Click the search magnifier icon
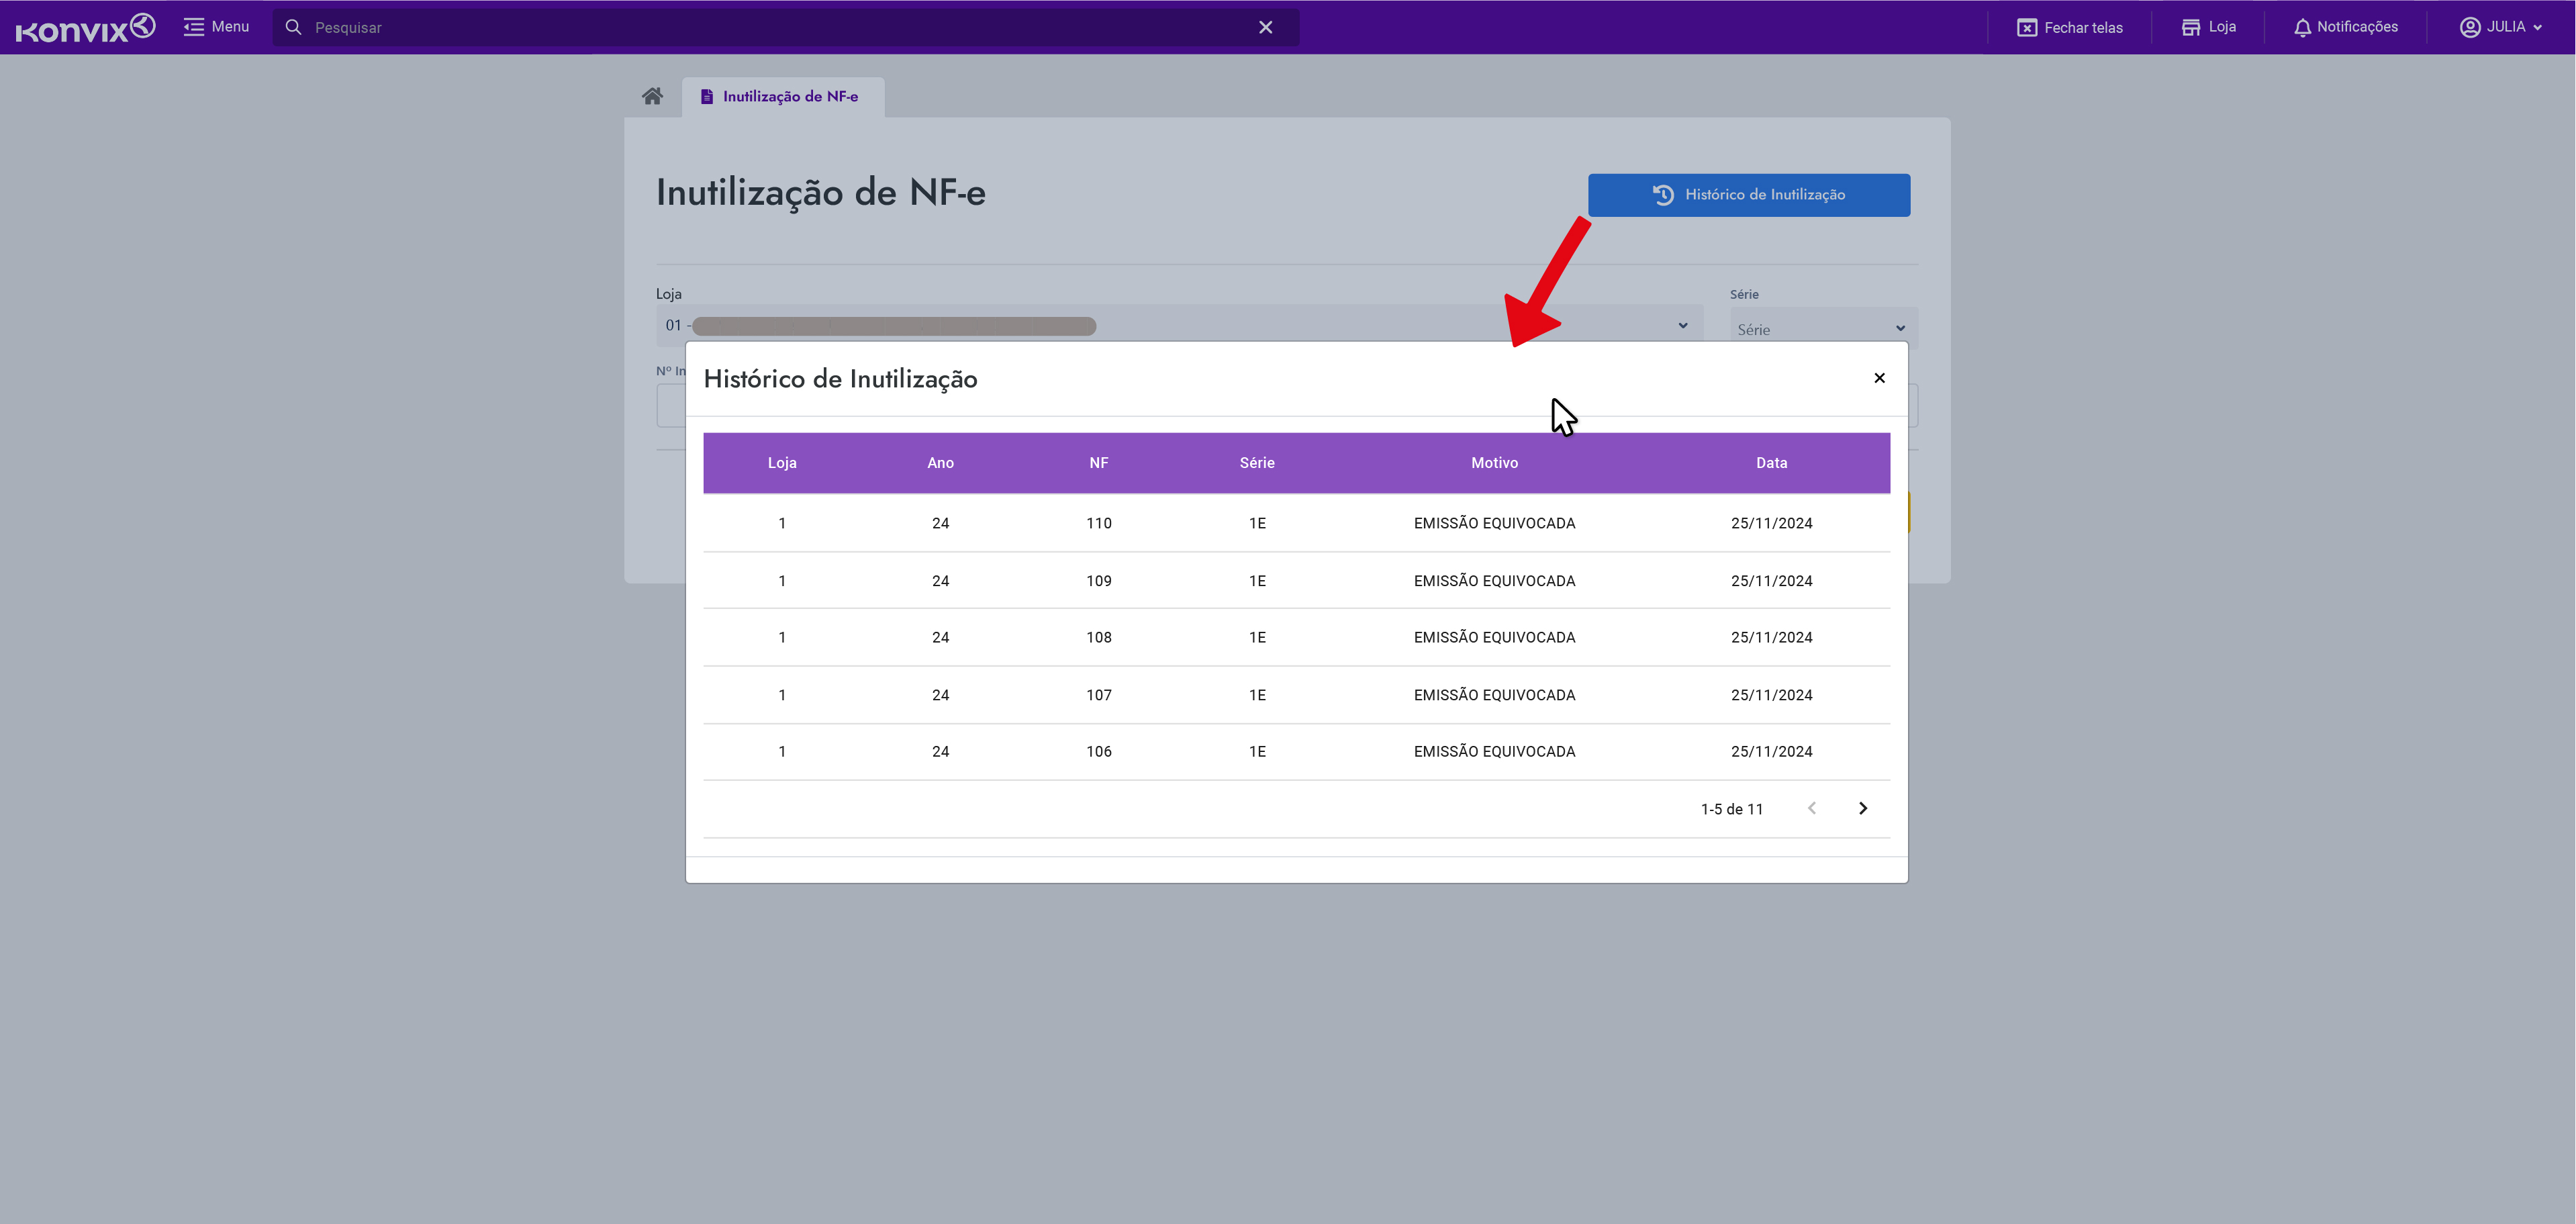The width and height of the screenshot is (2576, 1224). tap(293, 27)
